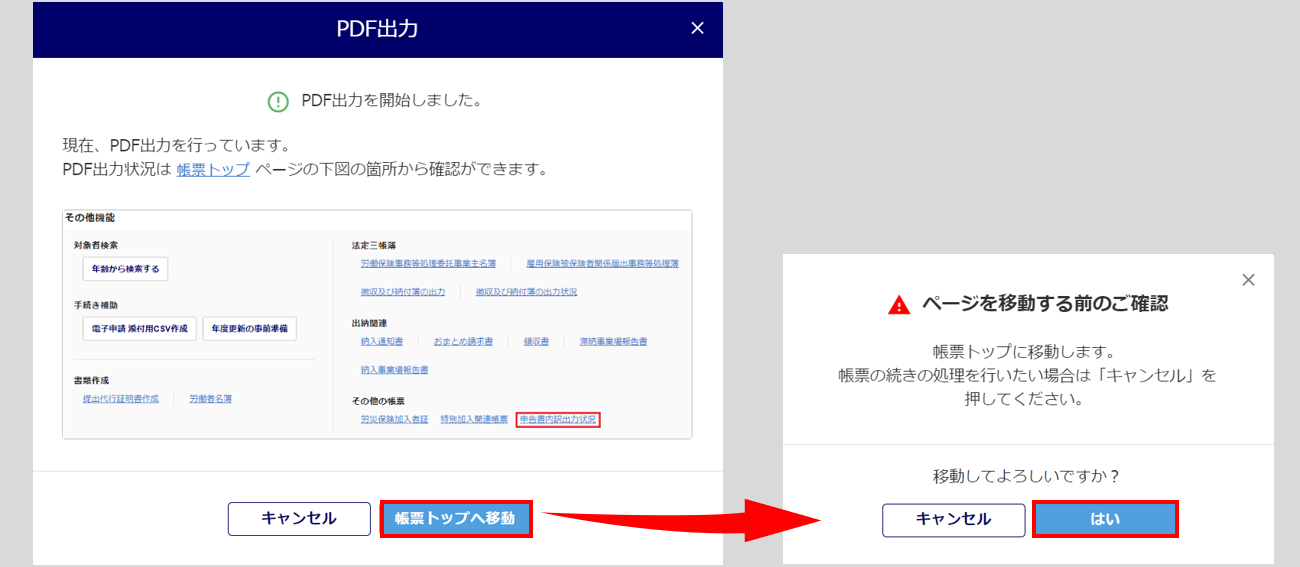The width and height of the screenshot is (1300, 567).
Task: Click おまとめ請求書 in the guide image
Action: coord(463,341)
